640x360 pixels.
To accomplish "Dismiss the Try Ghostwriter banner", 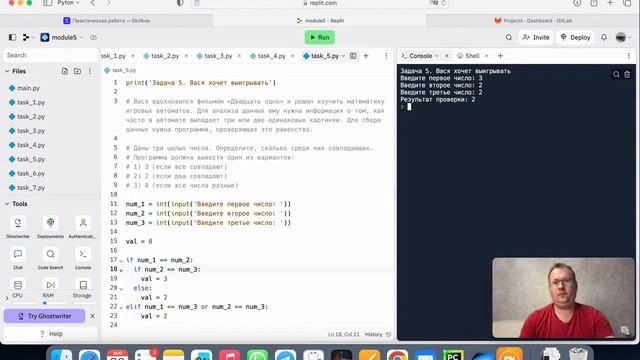I will point(92,316).
